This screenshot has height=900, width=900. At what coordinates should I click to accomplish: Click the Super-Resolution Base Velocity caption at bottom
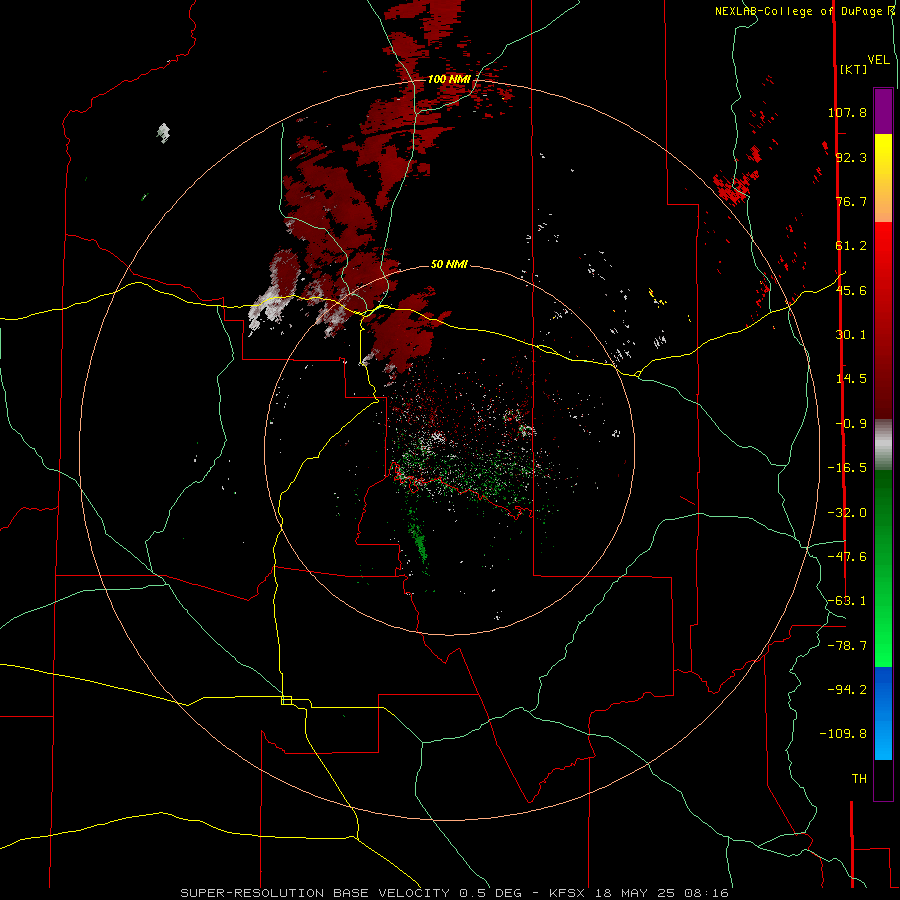point(455,893)
